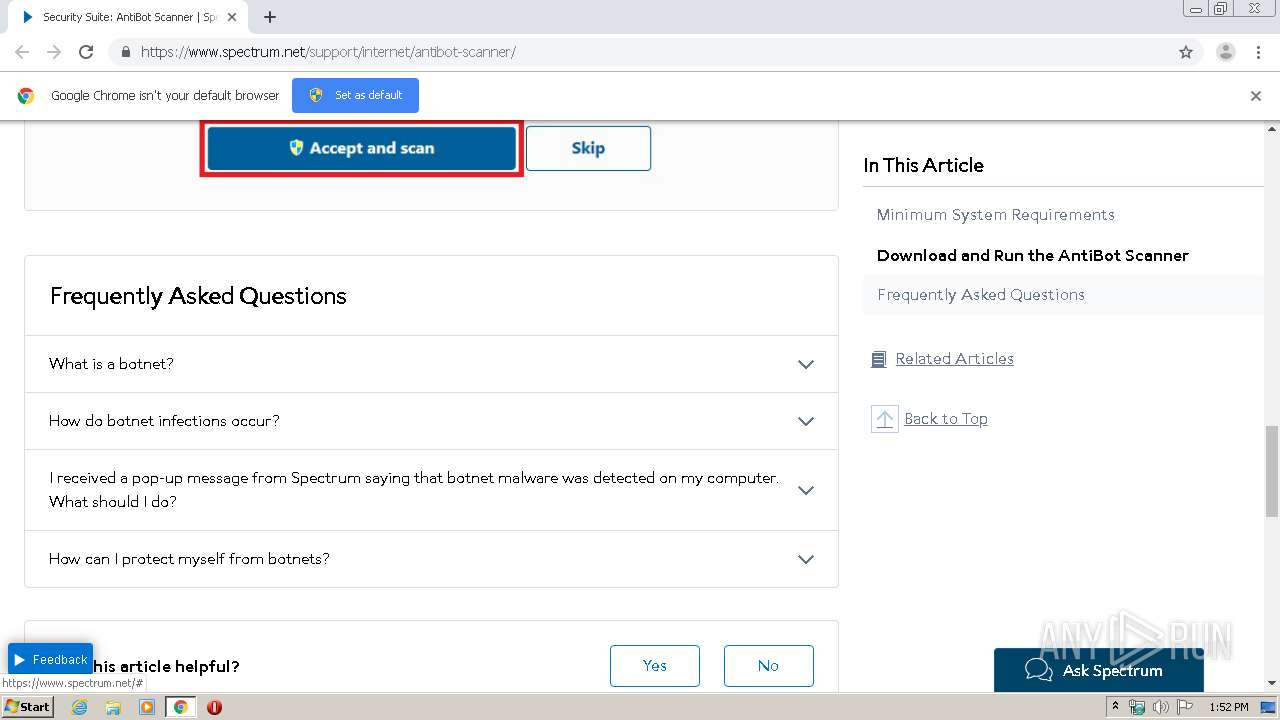Screen dimensions: 1280x720
Task: Click the Action Center flag icon
Action: coord(1185,707)
